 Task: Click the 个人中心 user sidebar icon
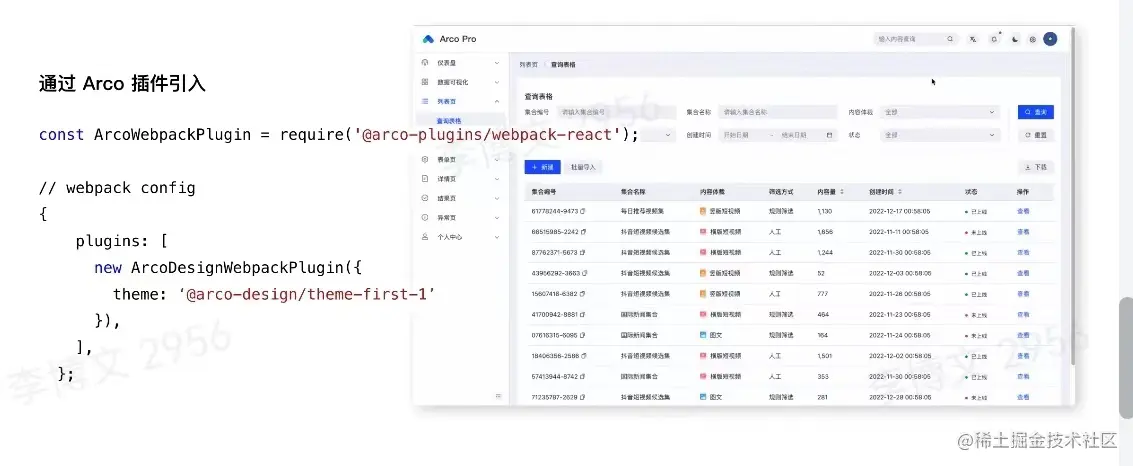point(425,237)
